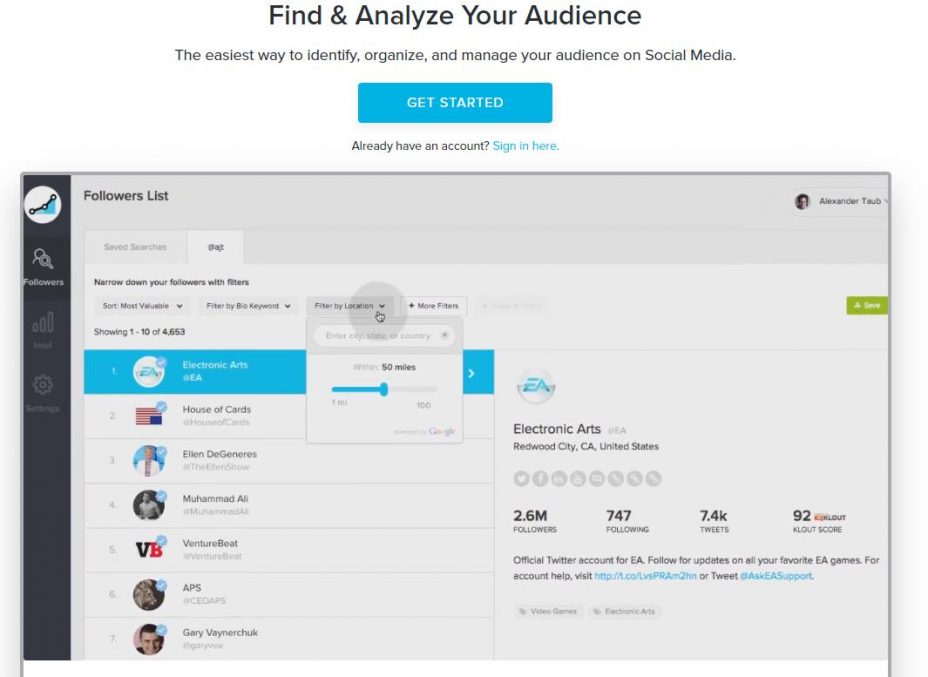Follow the Sign in here link
Image resolution: width=928 pixels, height=677 pixels.
(x=526, y=146)
